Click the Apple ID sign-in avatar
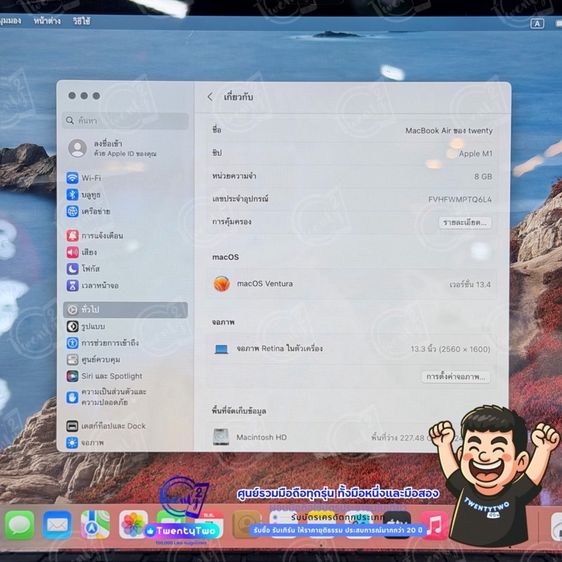This screenshot has width=562, height=562. [77, 148]
